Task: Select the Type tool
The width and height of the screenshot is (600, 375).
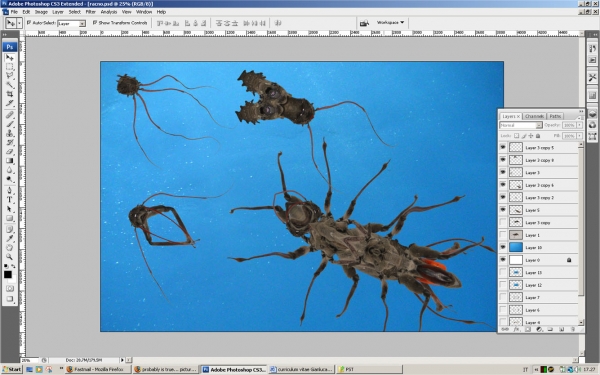Action: (10, 200)
